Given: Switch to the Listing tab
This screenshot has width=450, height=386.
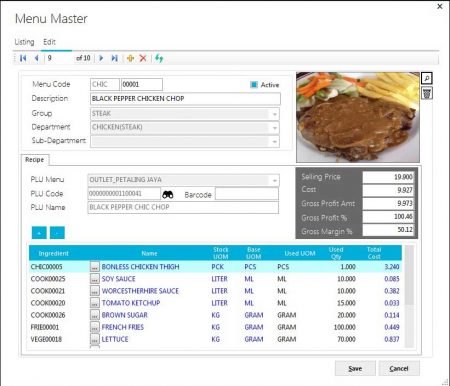Looking at the screenshot, I should click(24, 42).
